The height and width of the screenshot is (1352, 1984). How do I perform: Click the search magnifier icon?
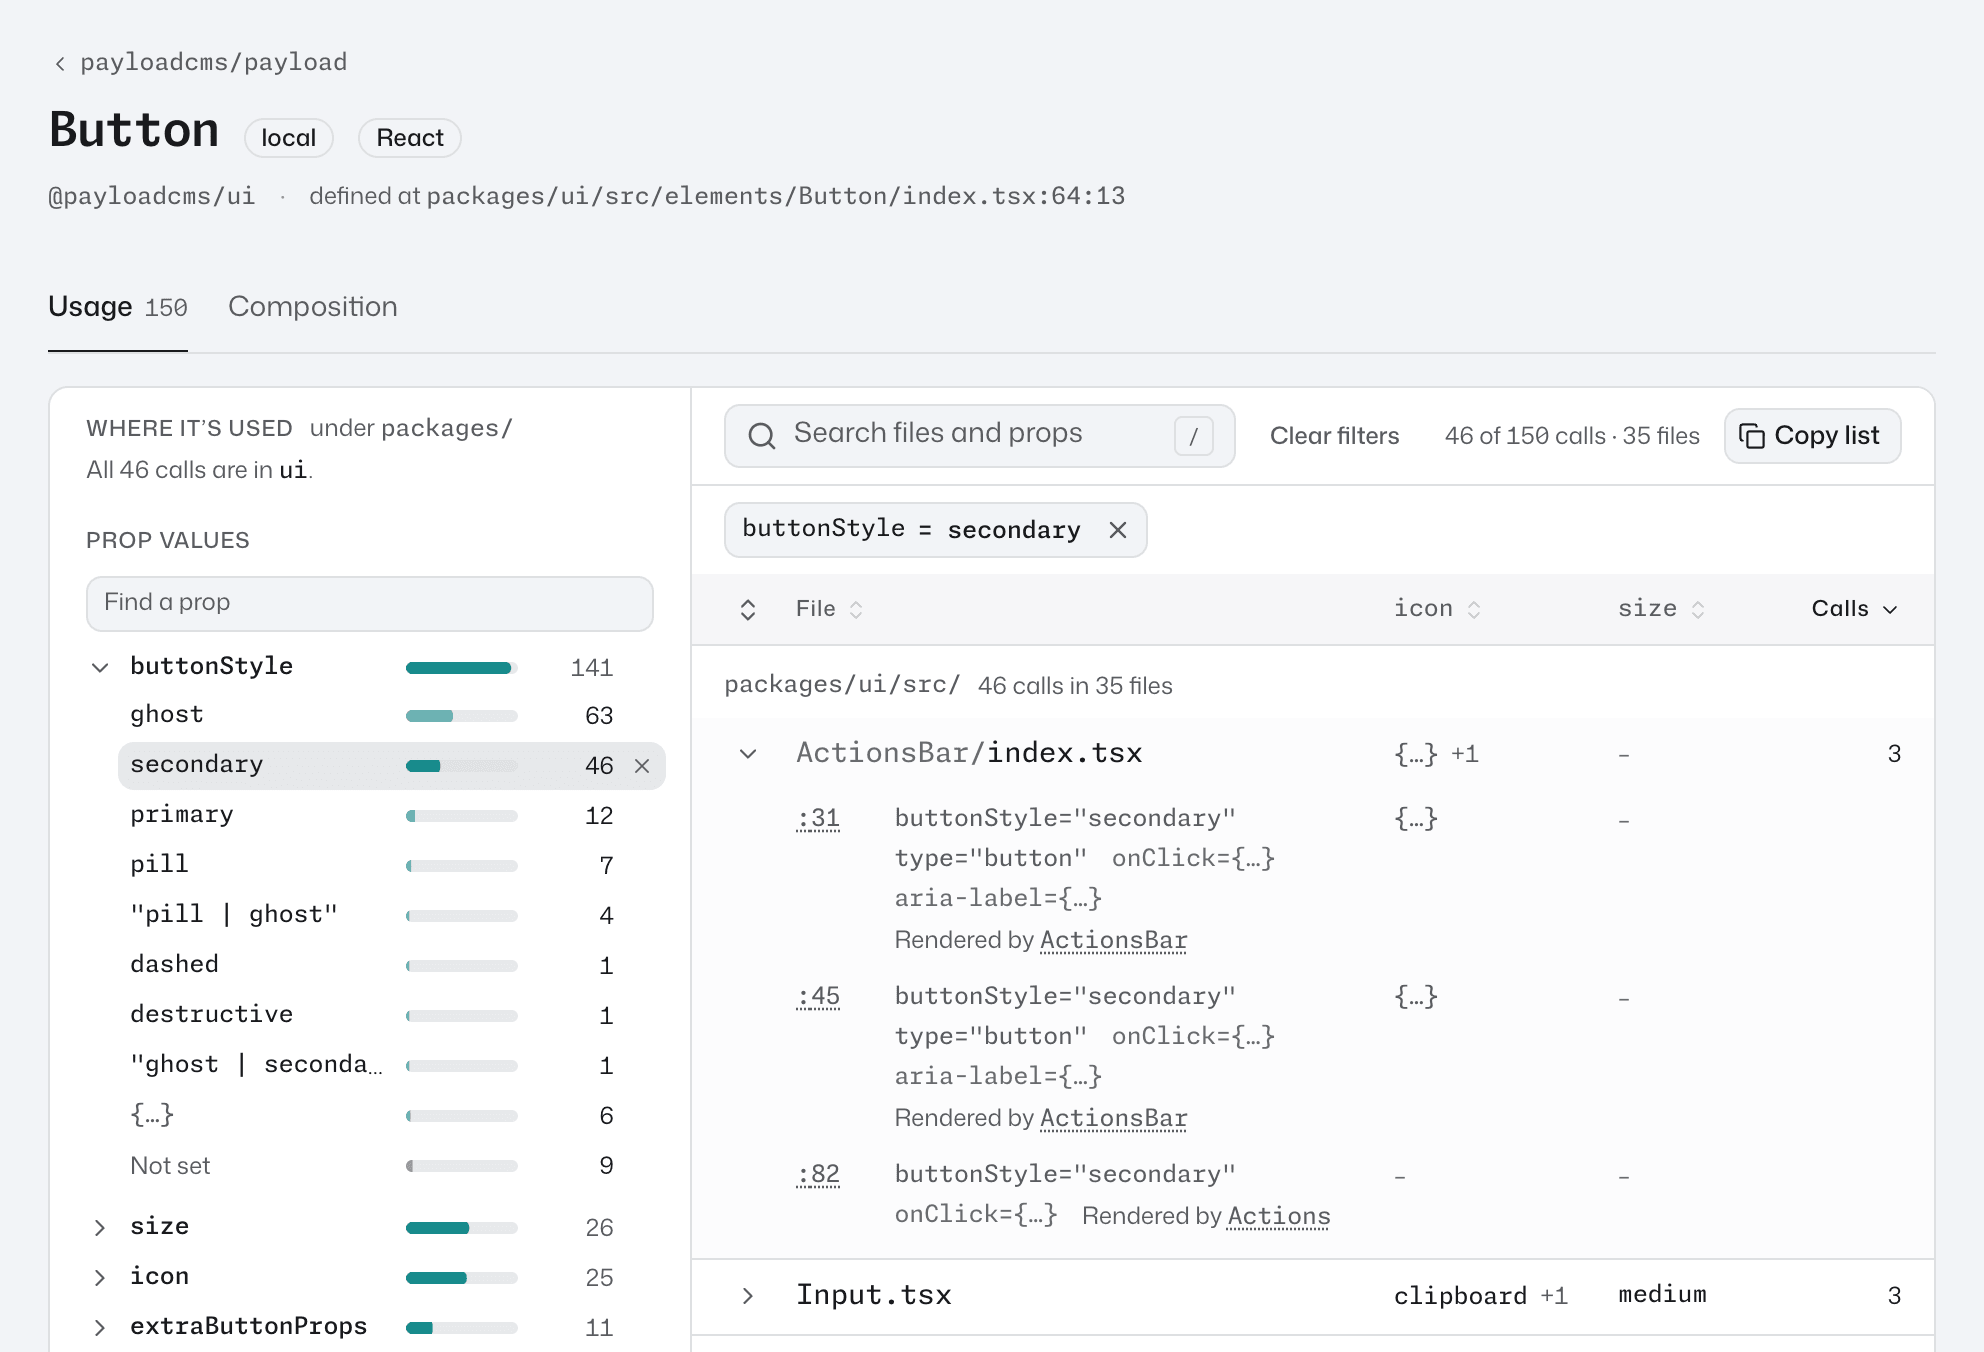click(762, 436)
